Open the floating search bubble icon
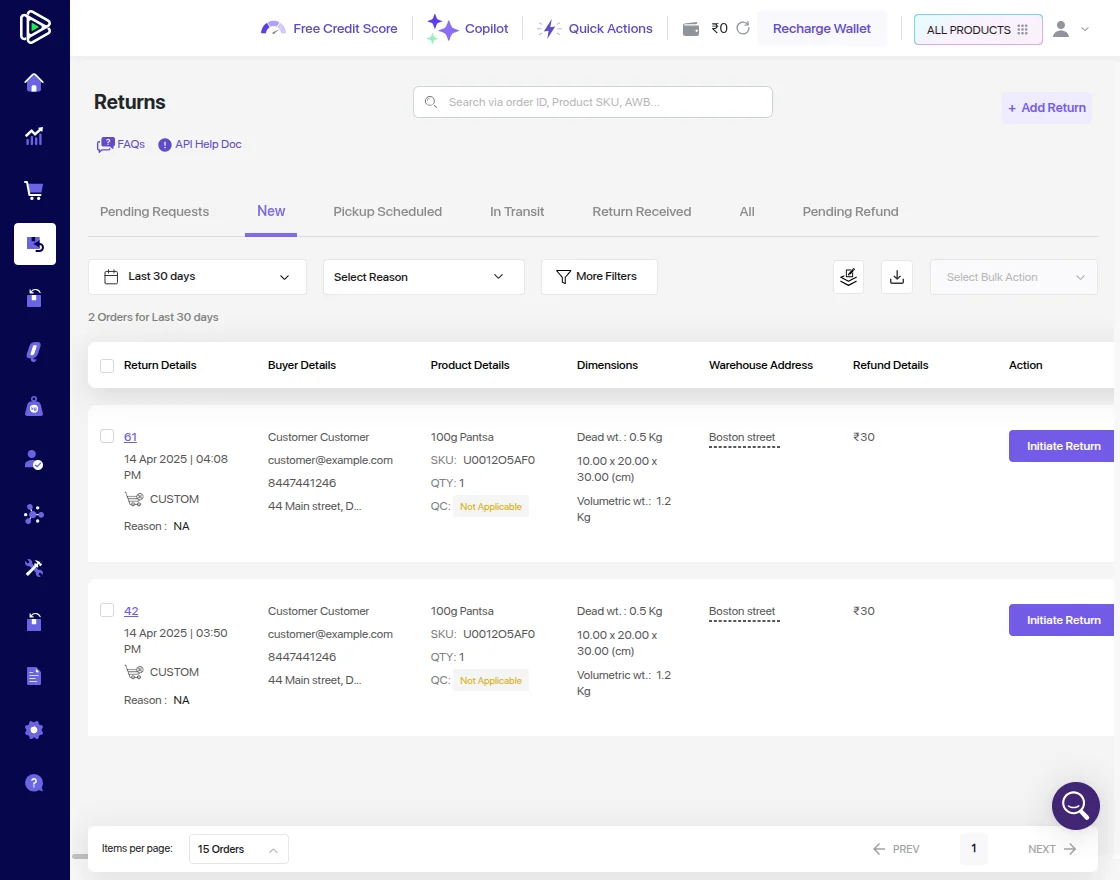1120x880 pixels. [1075, 805]
